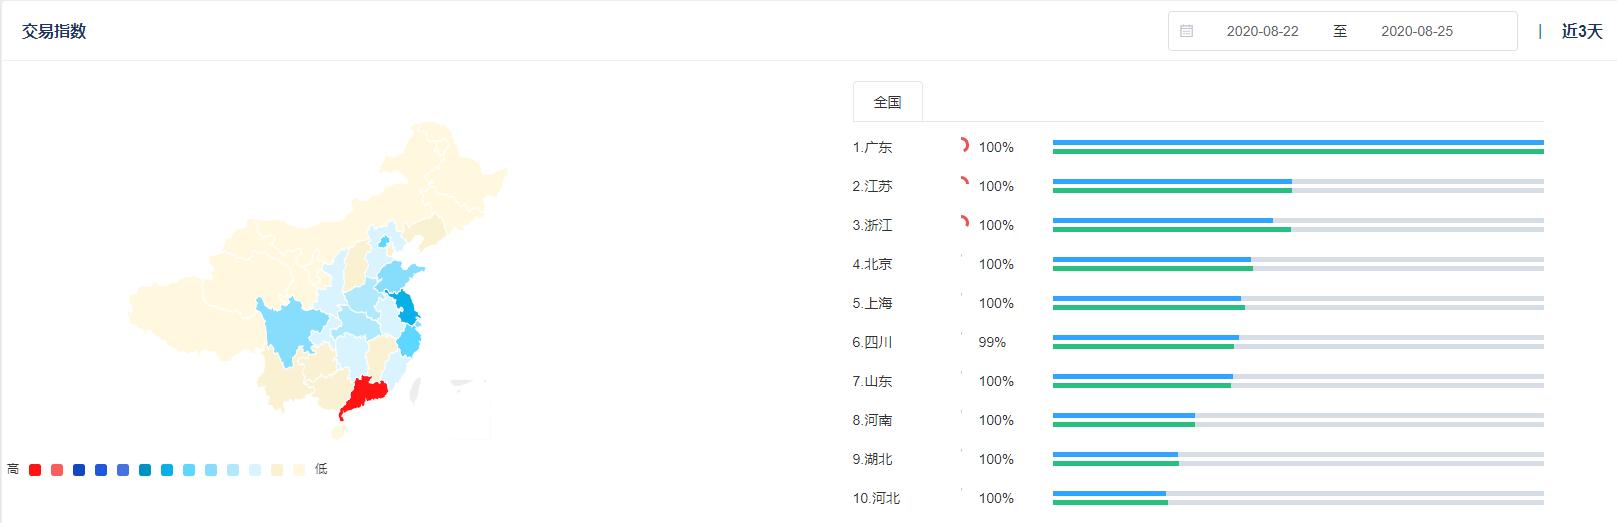Select the 4.北京 ranking row label
This screenshot has height=523, width=1617.
tap(872, 264)
